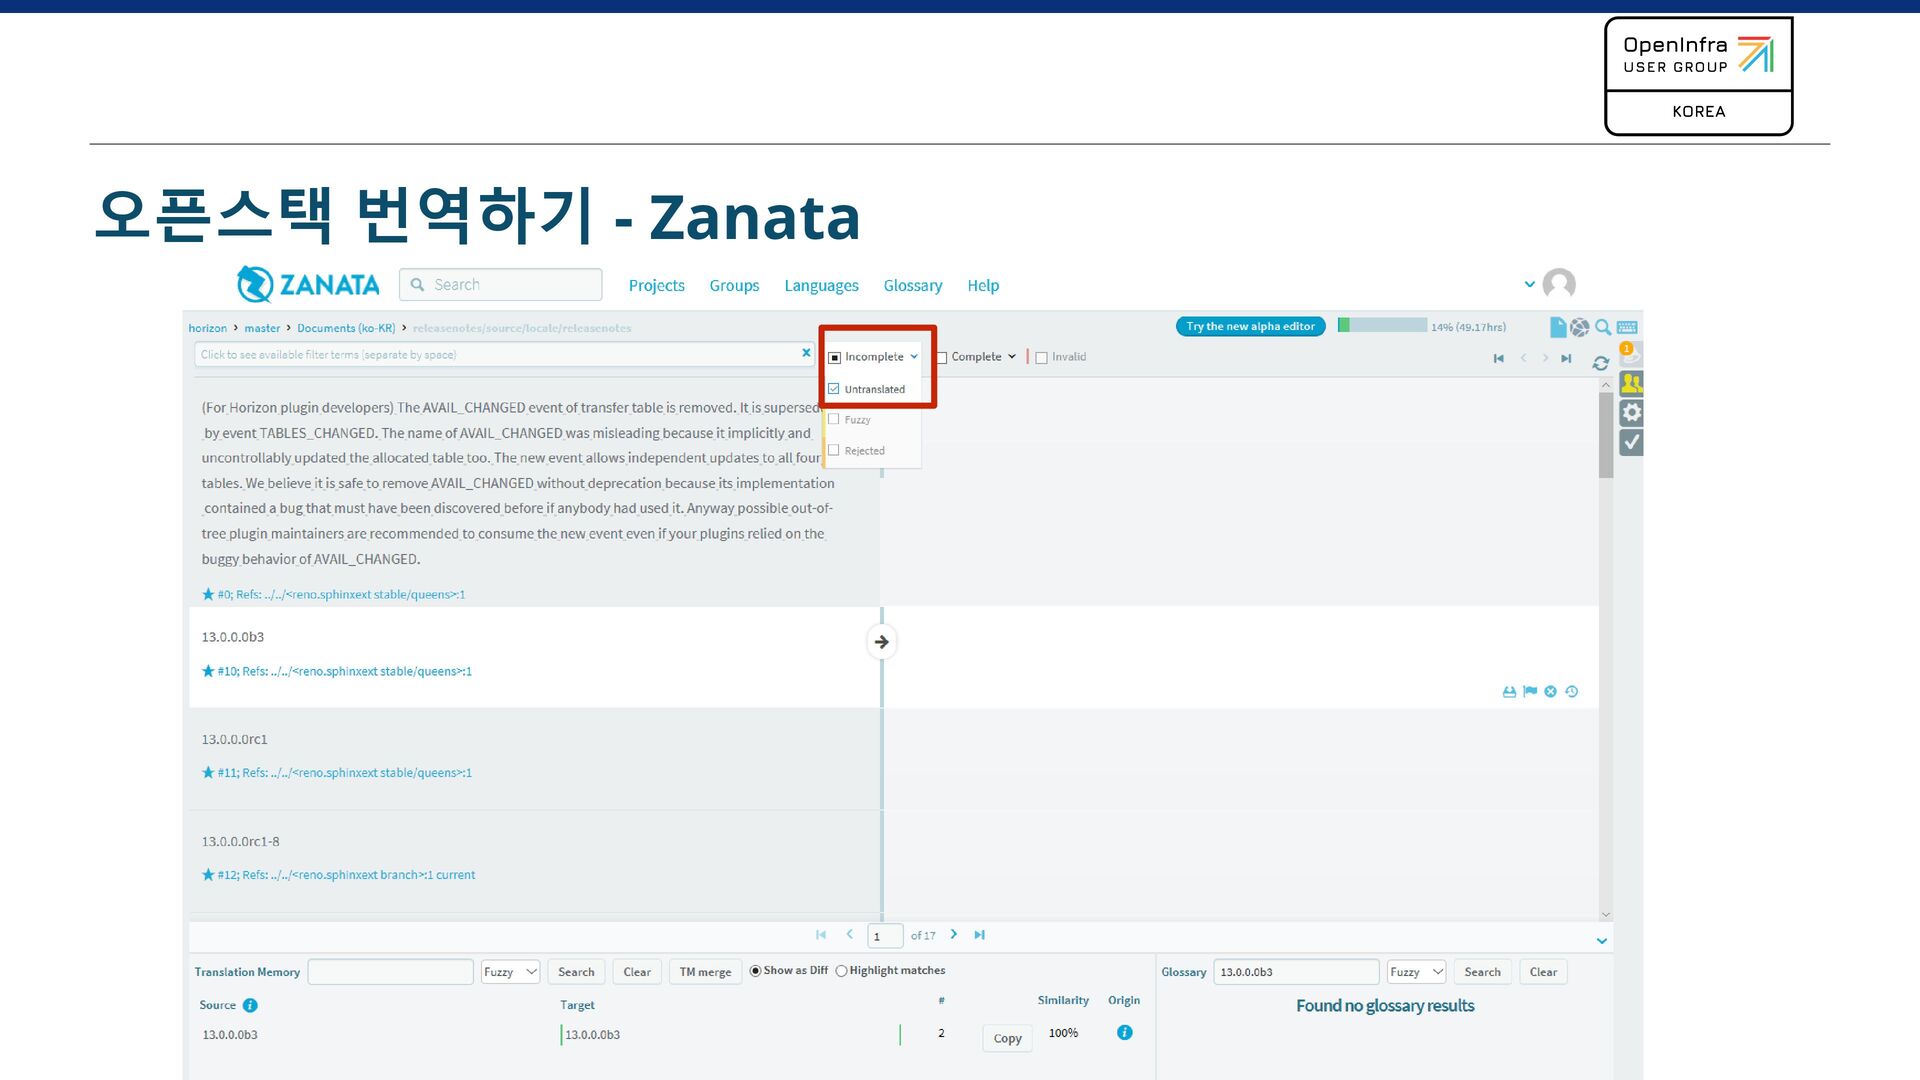Click the TM merge button
This screenshot has width=1920, height=1080.
click(705, 972)
